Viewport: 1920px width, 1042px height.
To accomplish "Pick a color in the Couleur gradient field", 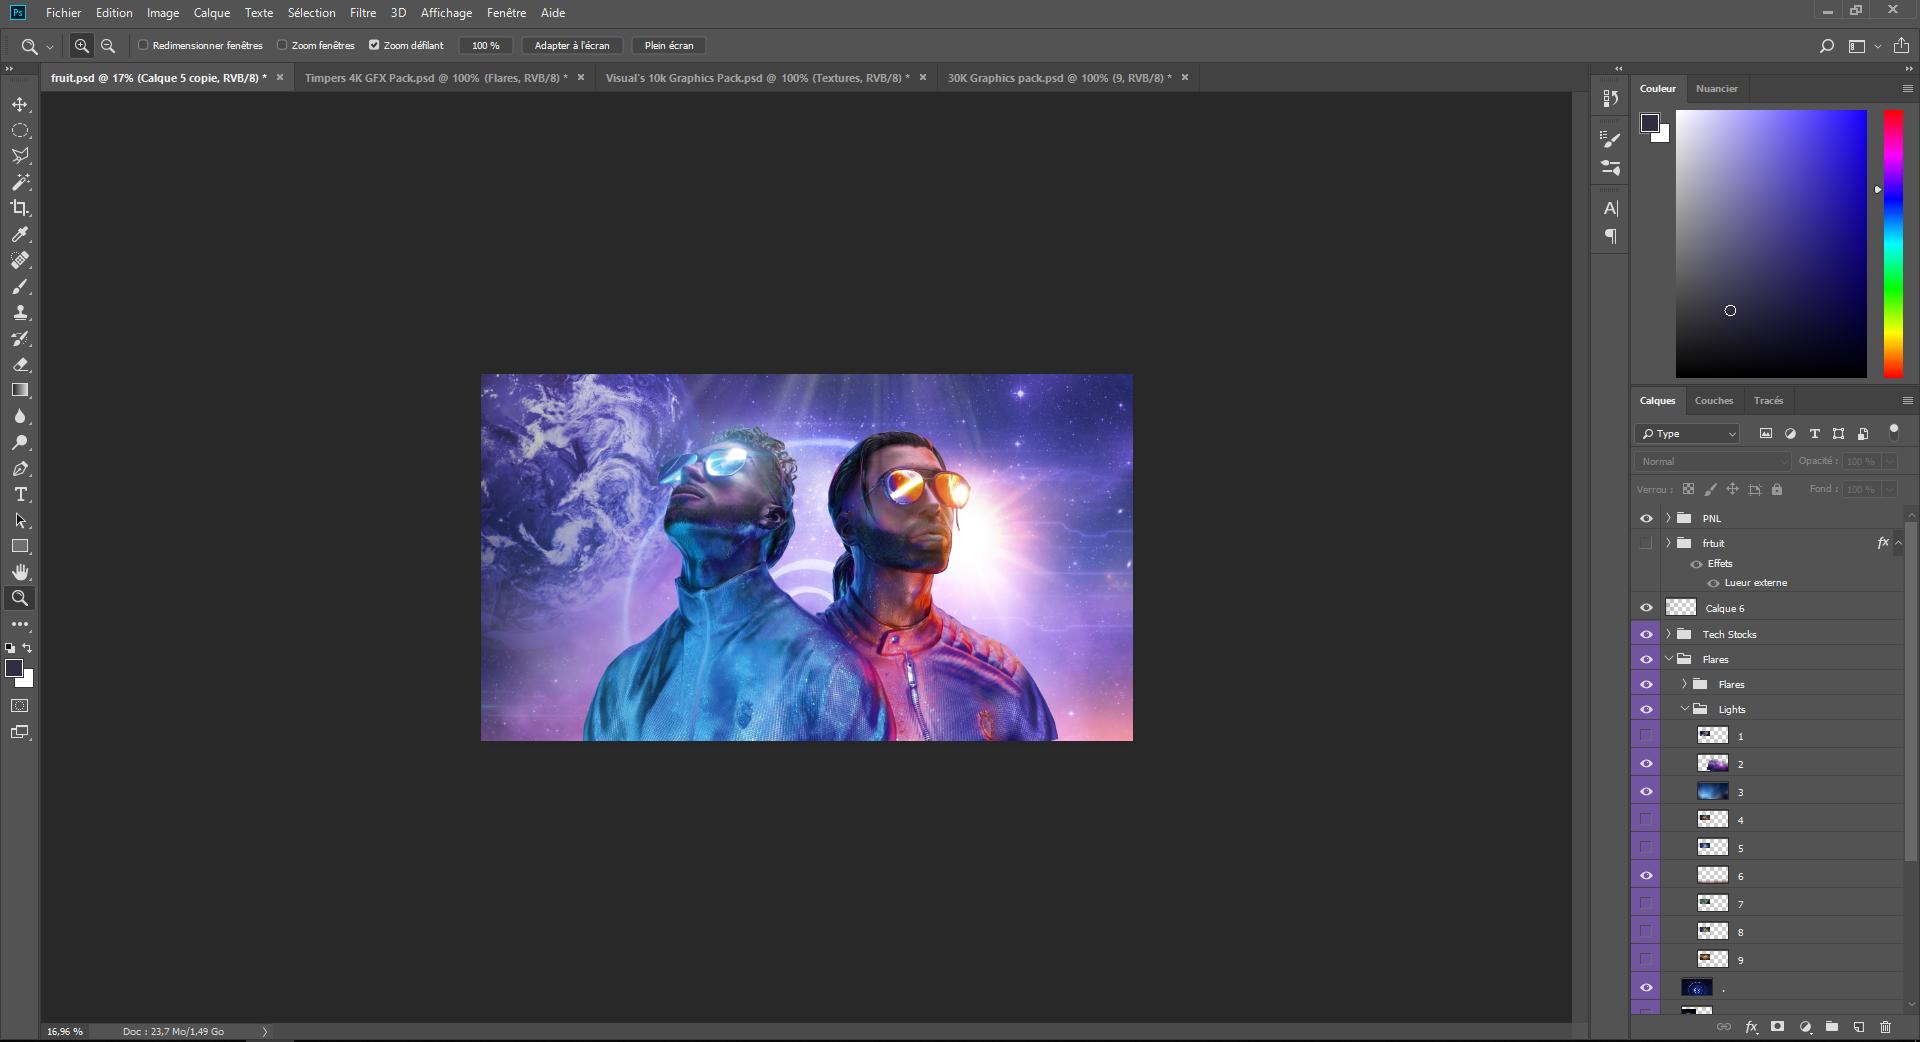I will (x=1771, y=244).
